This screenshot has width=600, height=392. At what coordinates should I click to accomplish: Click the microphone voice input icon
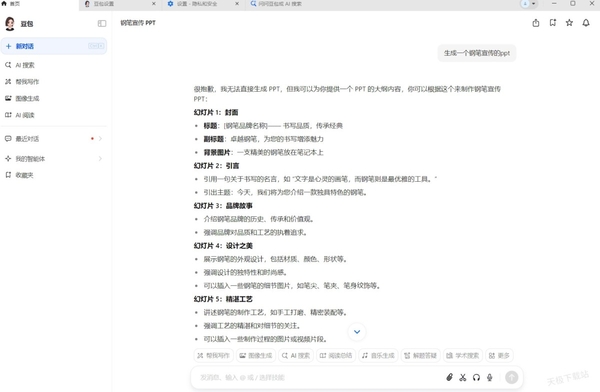click(489, 377)
